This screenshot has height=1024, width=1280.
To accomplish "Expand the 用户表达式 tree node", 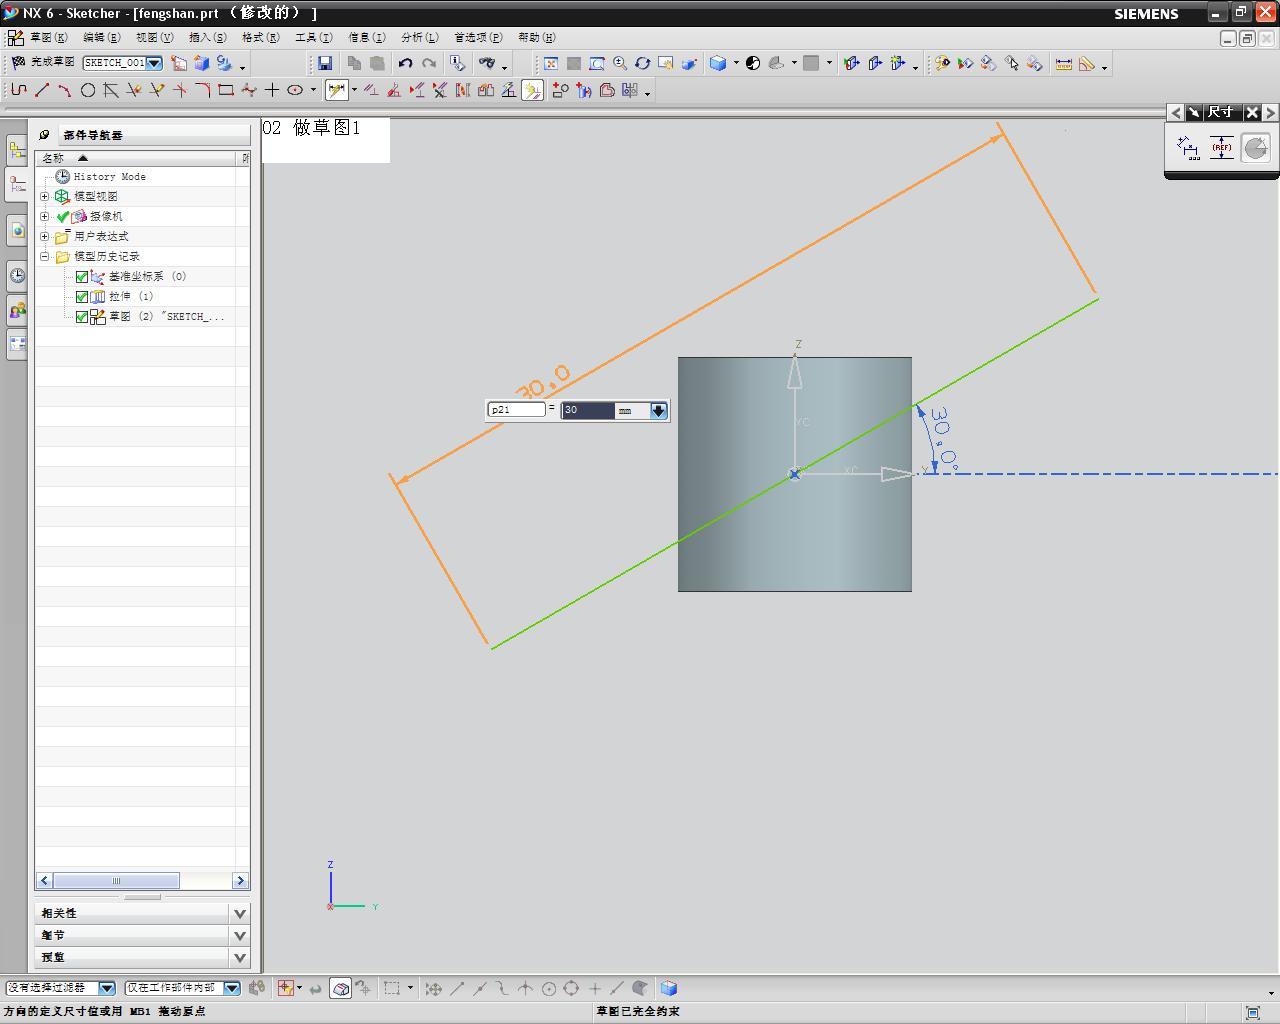I will (x=44, y=236).
